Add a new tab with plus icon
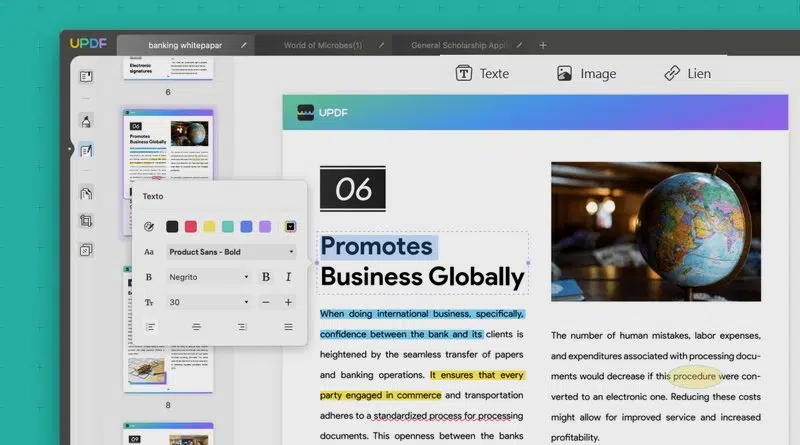Viewport: 800px width, 445px height. pos(543,45)
